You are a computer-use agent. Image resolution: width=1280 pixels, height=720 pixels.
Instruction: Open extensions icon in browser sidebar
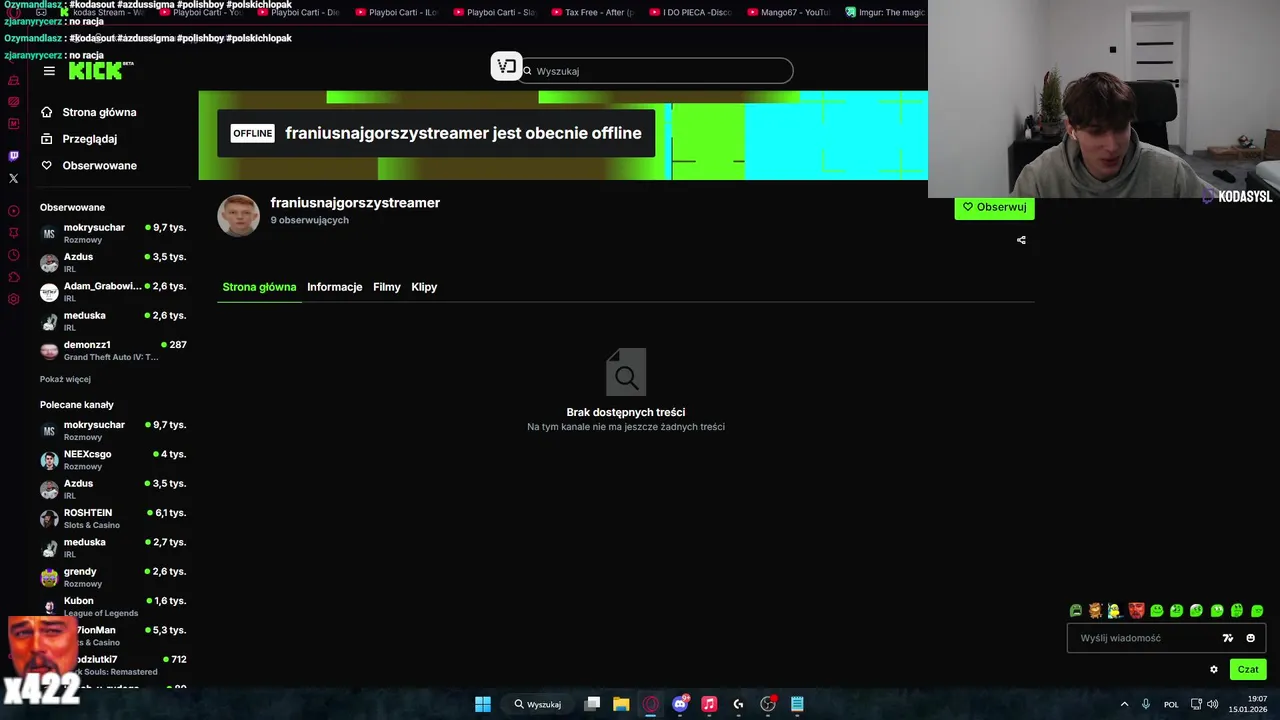pyautogui.click(x=13, y=277)
